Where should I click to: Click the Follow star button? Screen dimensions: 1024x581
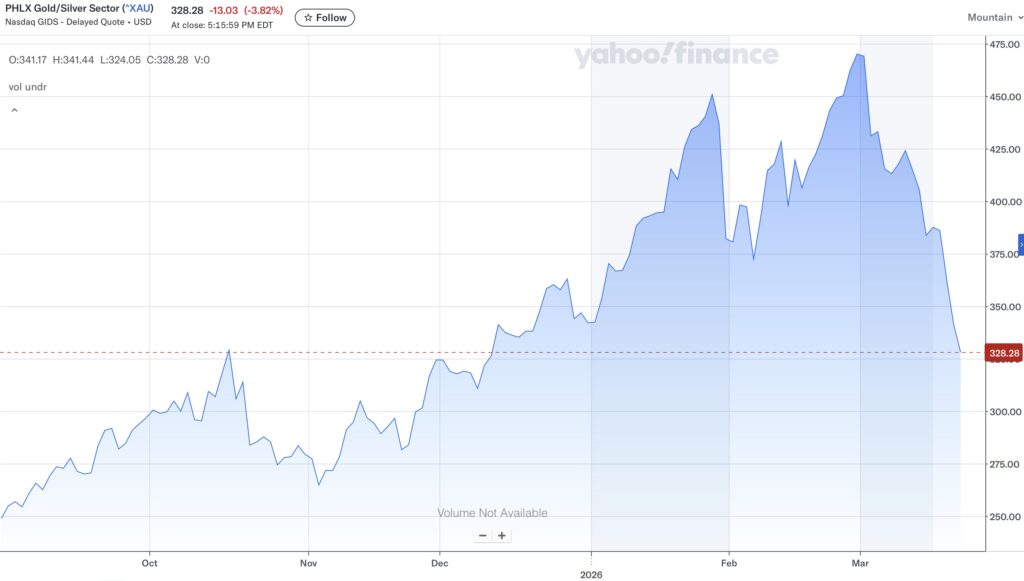(x=324, y=17)
